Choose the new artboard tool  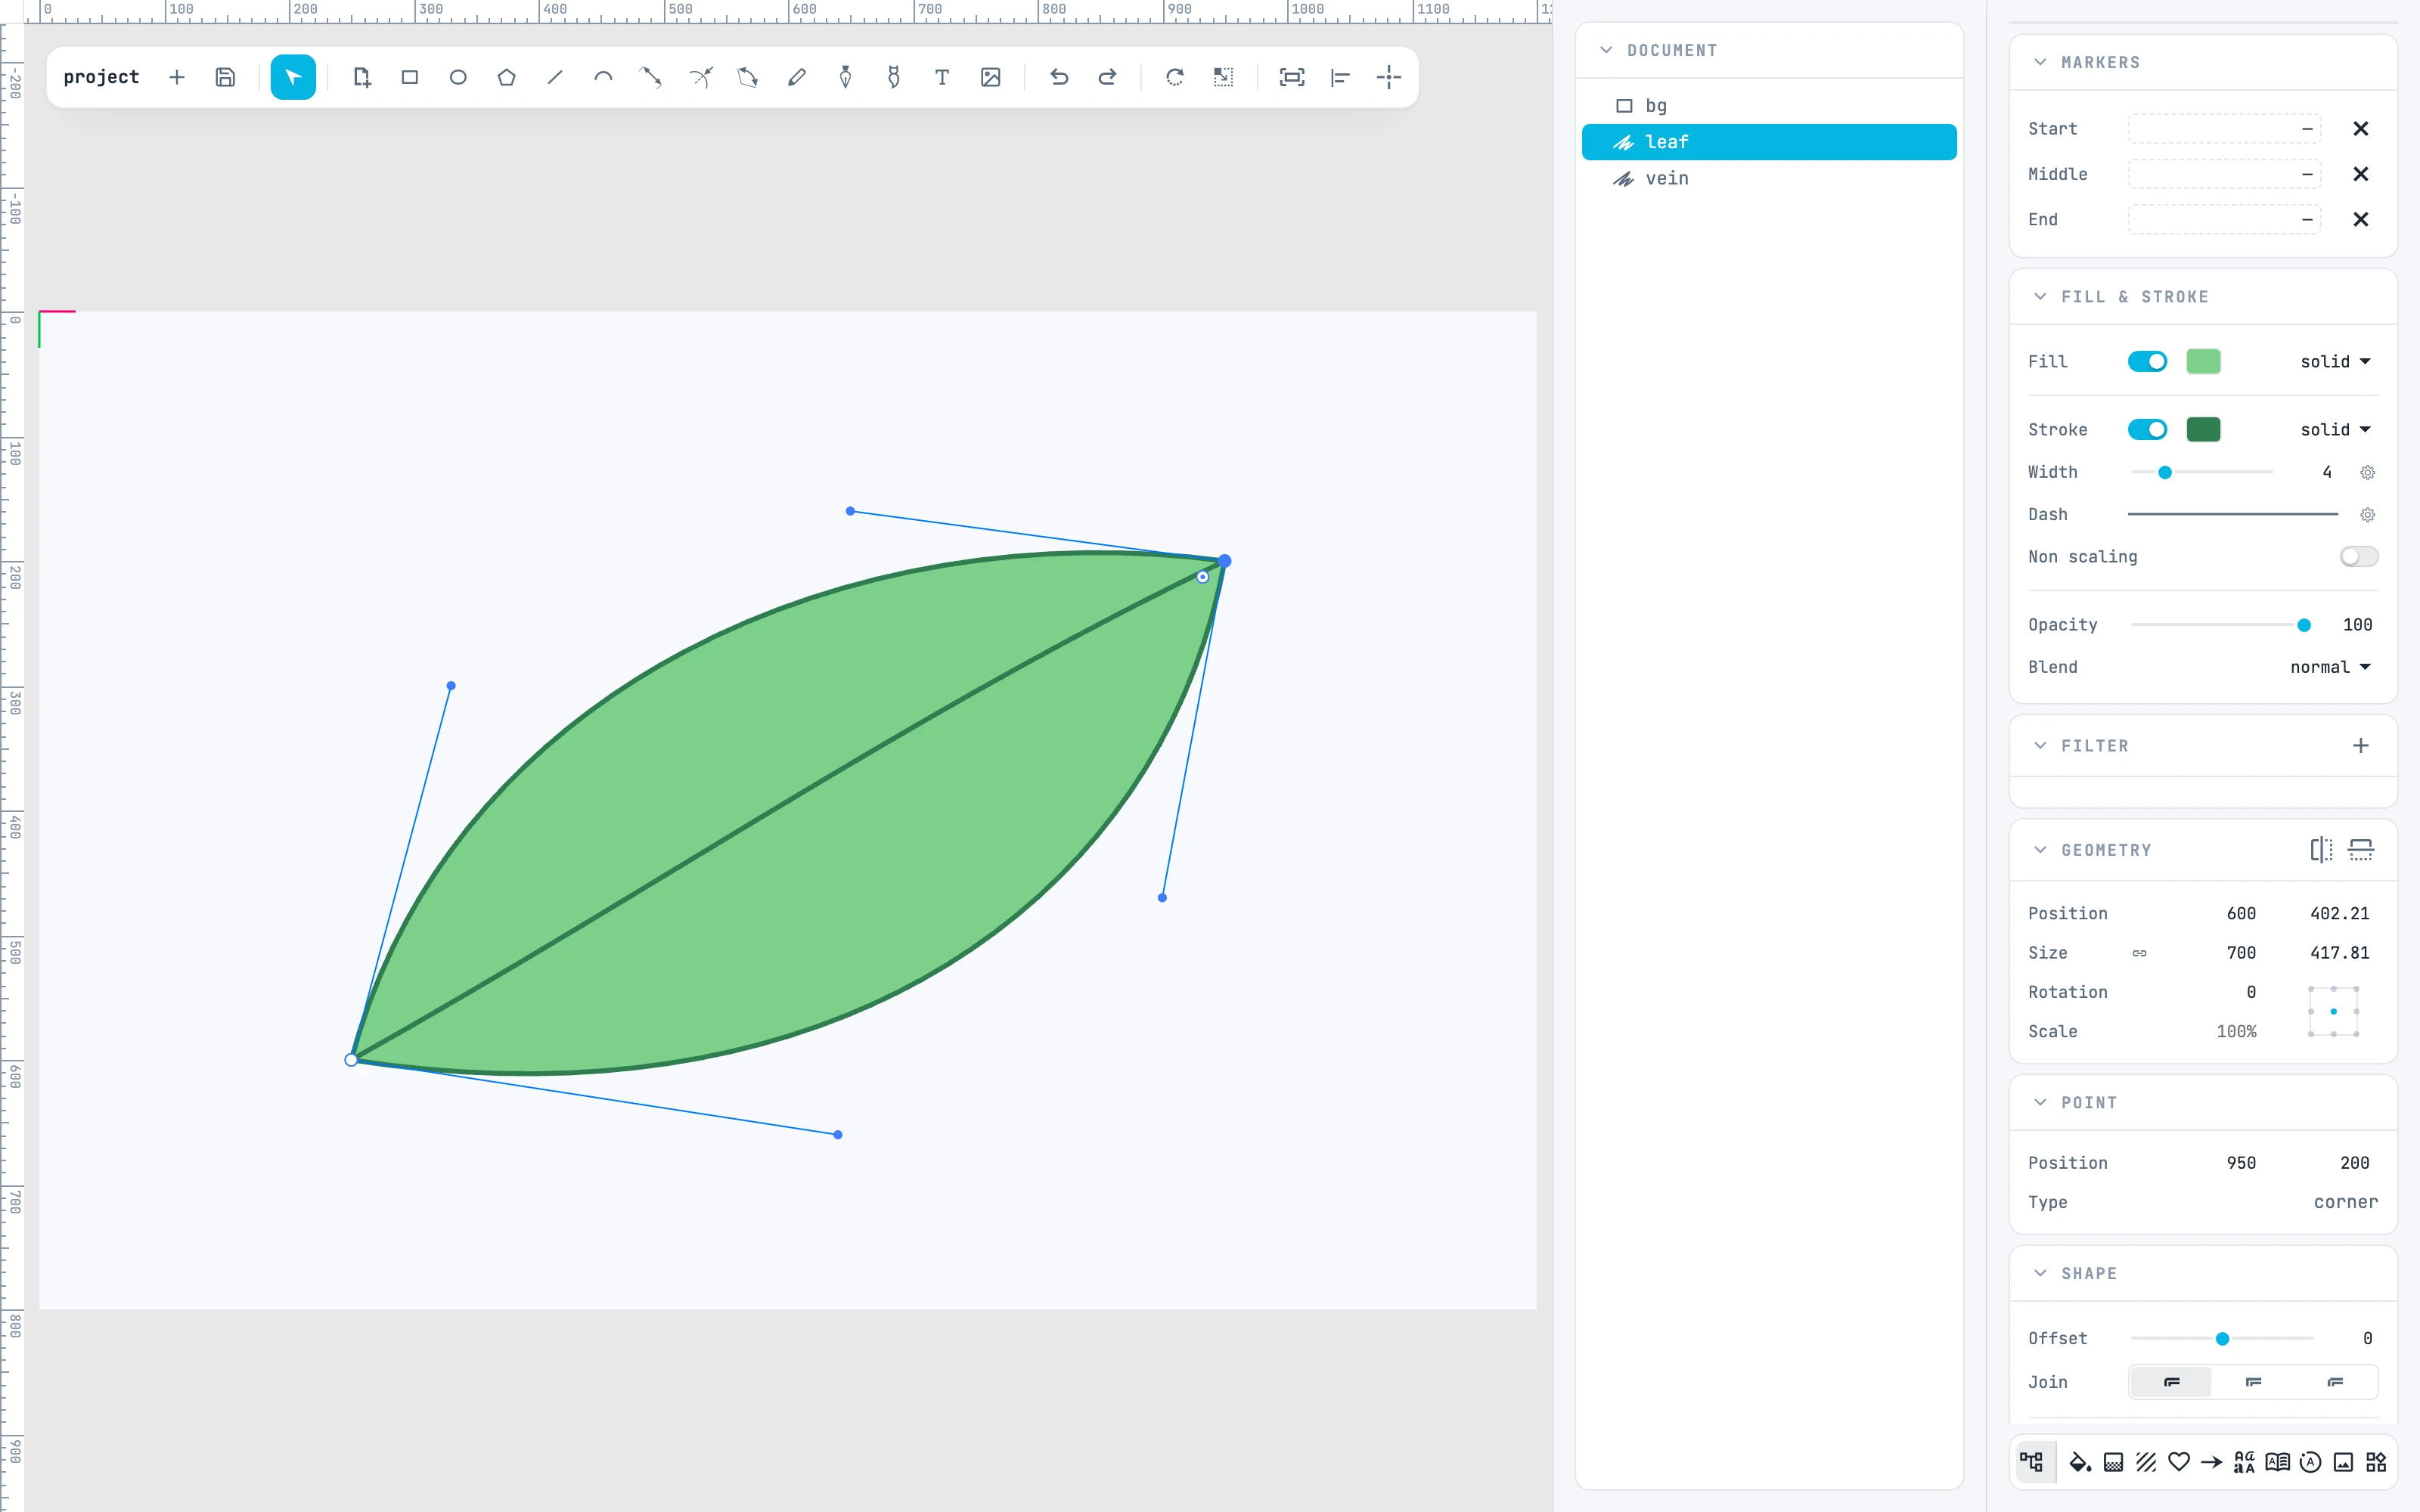[361, 77]
